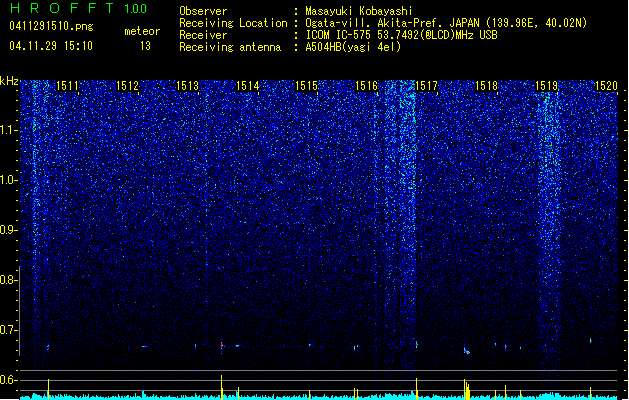This screenshot has height=400, width=629.
Task: Click the Ogata-vill. Akita-Pref. JAPAN location text
Action: [446, 23]
